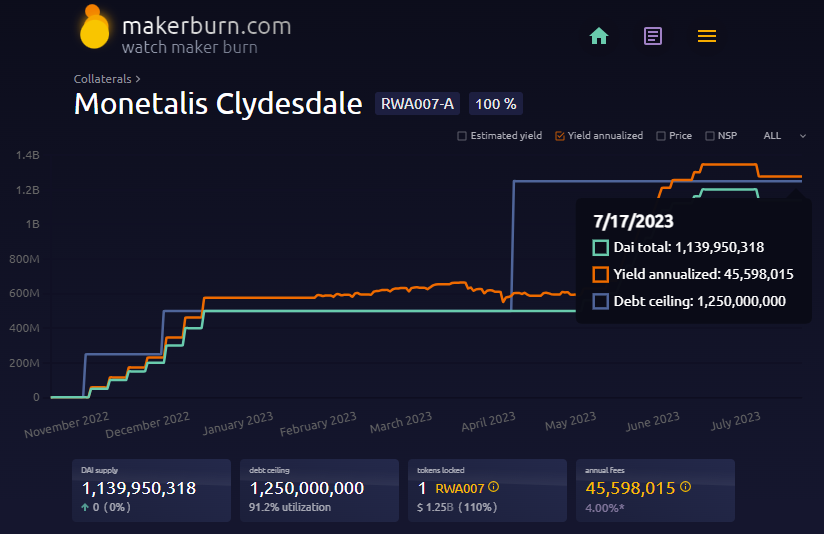The height and width of the screenshot is (534, 824).
Task: Click the Yield annualized orange legend swatch
Action: coord(601,274)
